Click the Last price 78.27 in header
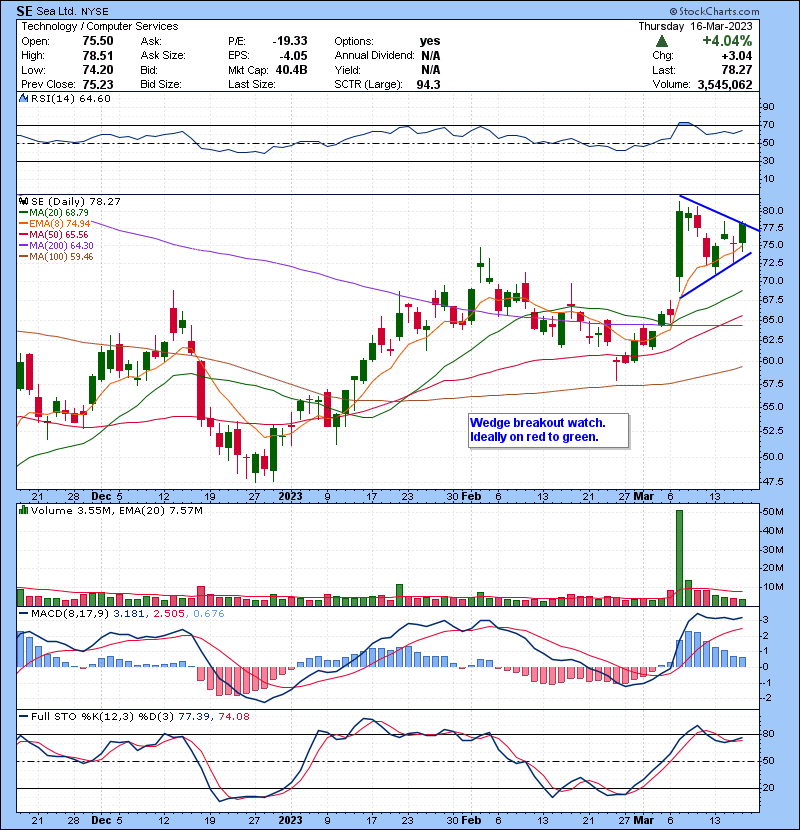This screenshot has height=830, width=800. point(736,70)
